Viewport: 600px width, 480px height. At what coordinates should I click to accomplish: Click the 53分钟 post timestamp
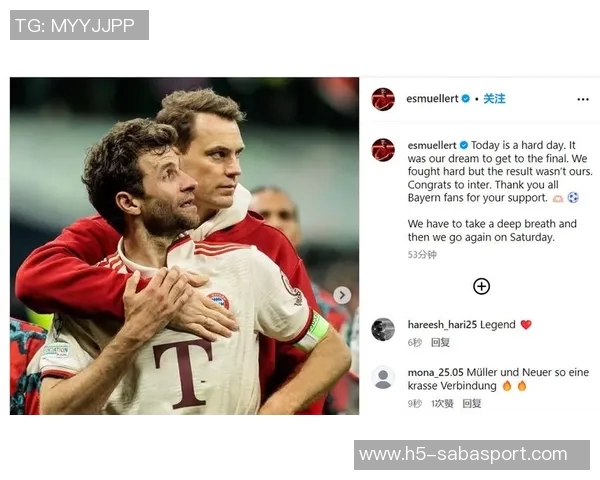[422, 255]
